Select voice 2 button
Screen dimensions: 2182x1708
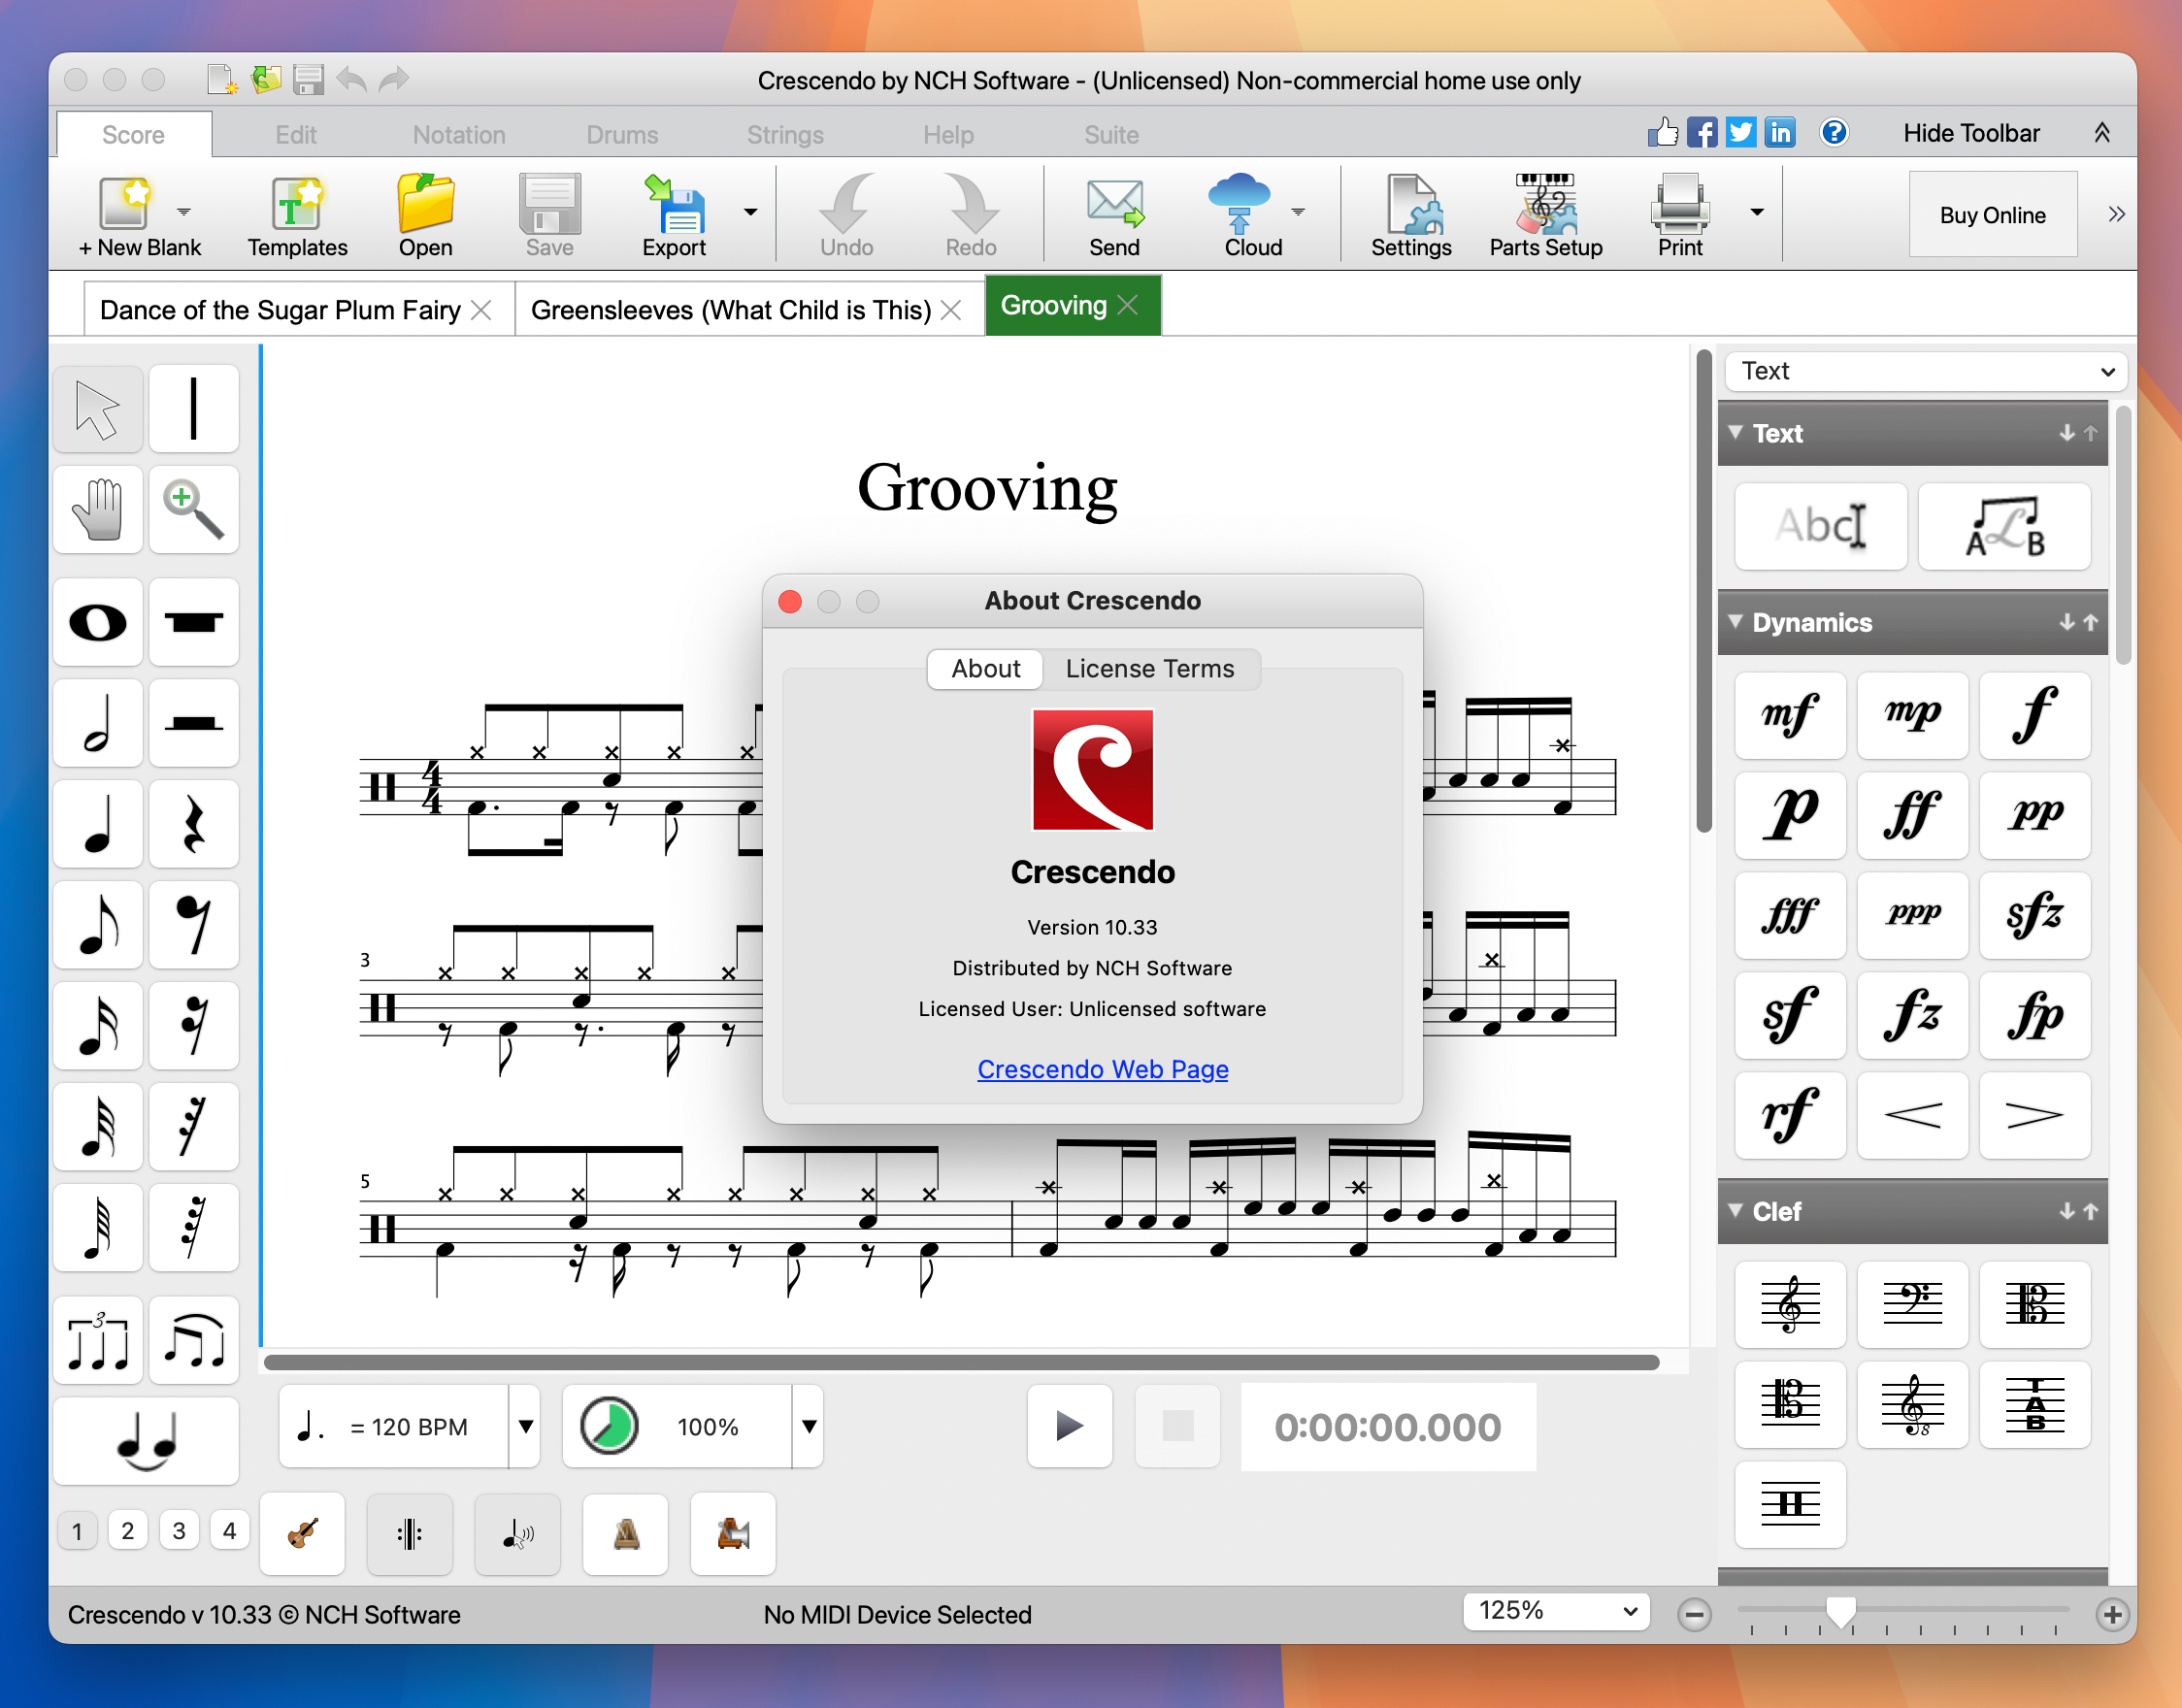(128, 1530)
